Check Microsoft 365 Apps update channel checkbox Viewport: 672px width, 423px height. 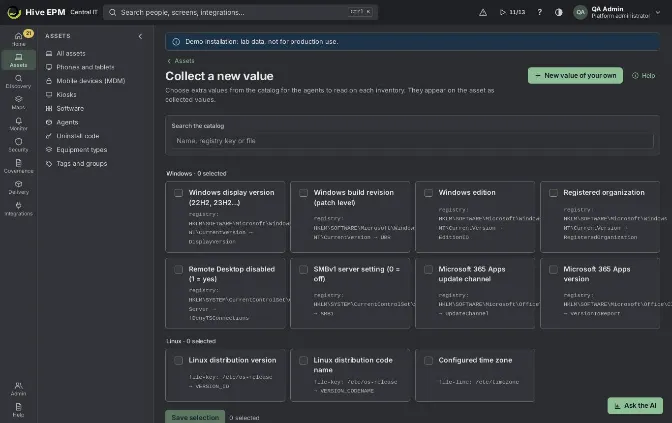tap(428, 270)
